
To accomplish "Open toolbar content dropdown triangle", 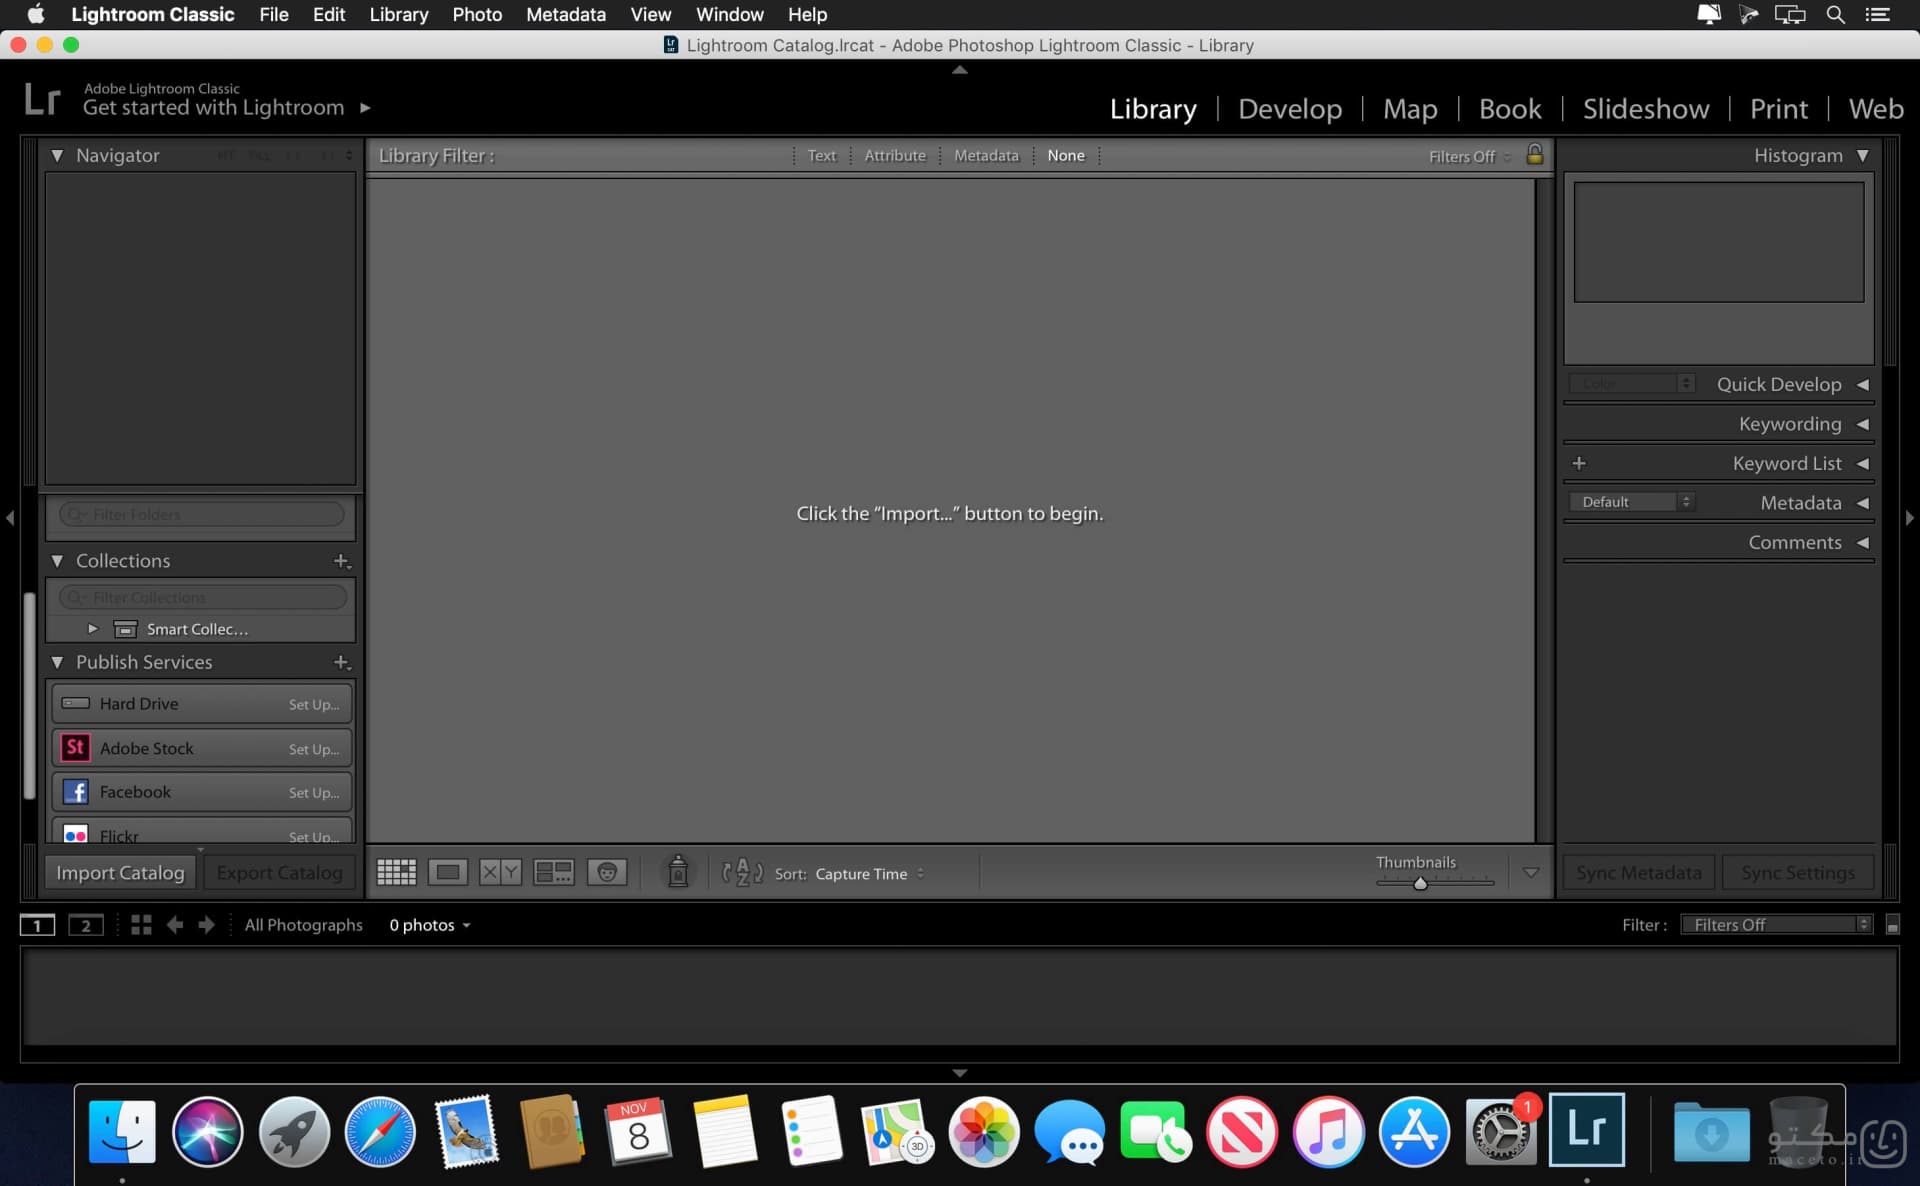I will pyautogui.click(x=1530, y=873).
